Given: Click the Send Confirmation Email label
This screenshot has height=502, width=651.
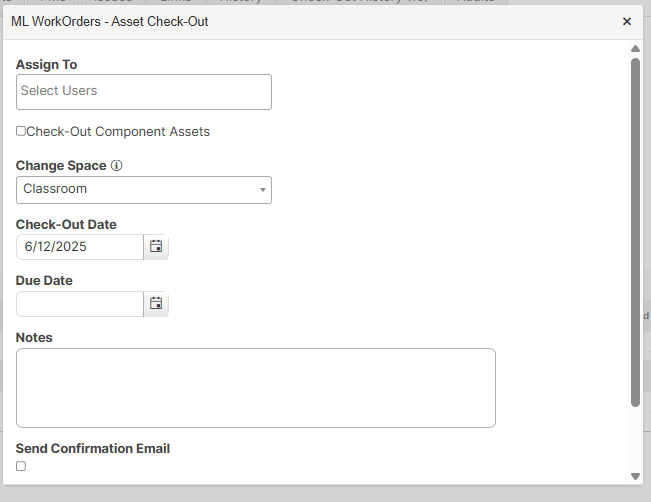Looking at the screenshot, I should point(93,448).
